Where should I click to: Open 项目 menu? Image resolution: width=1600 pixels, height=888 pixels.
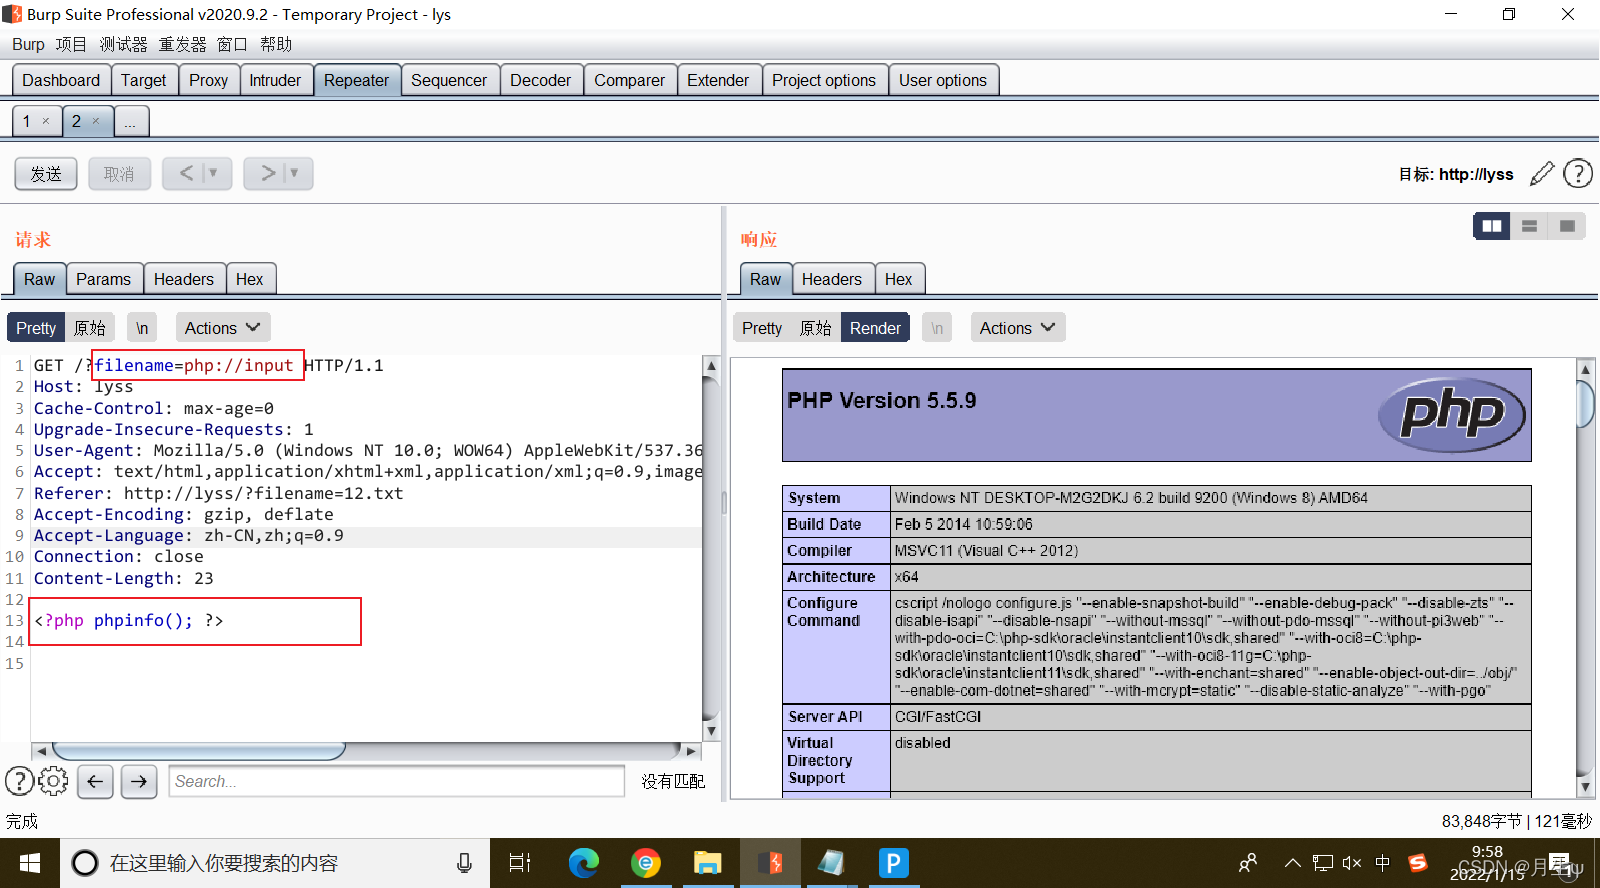pos(71,44)
